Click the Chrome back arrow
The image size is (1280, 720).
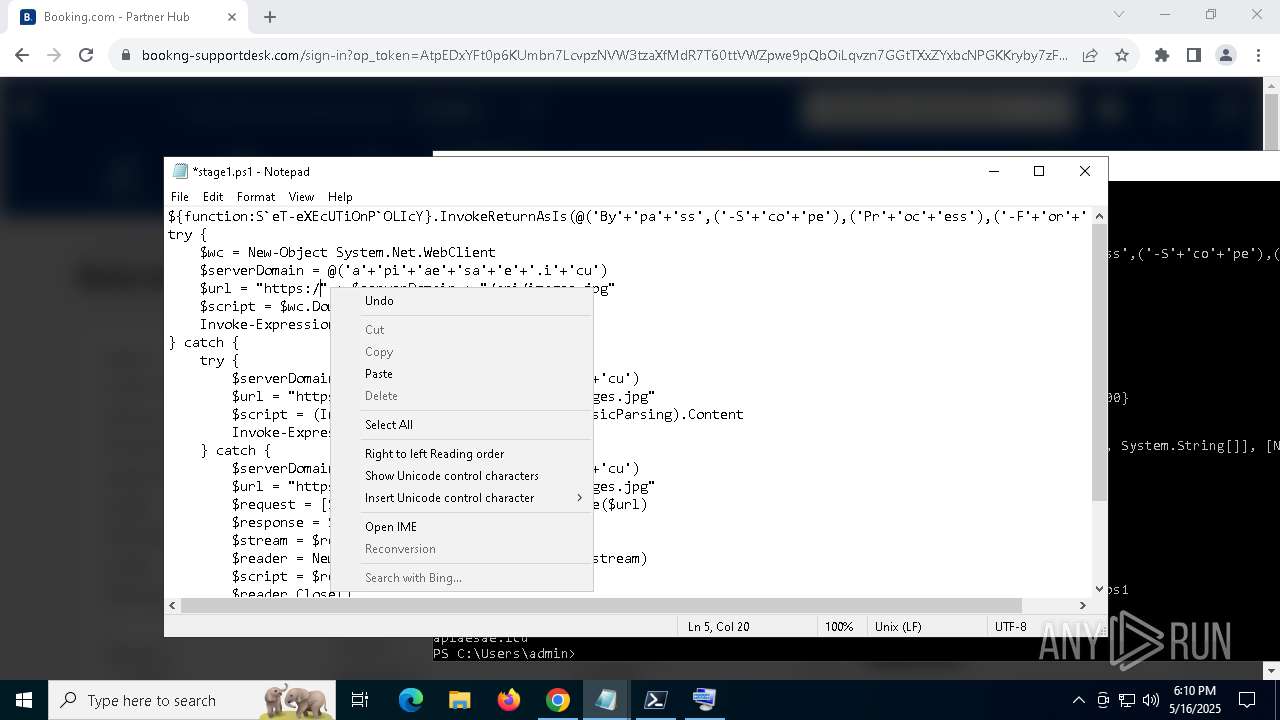[22, 56]
